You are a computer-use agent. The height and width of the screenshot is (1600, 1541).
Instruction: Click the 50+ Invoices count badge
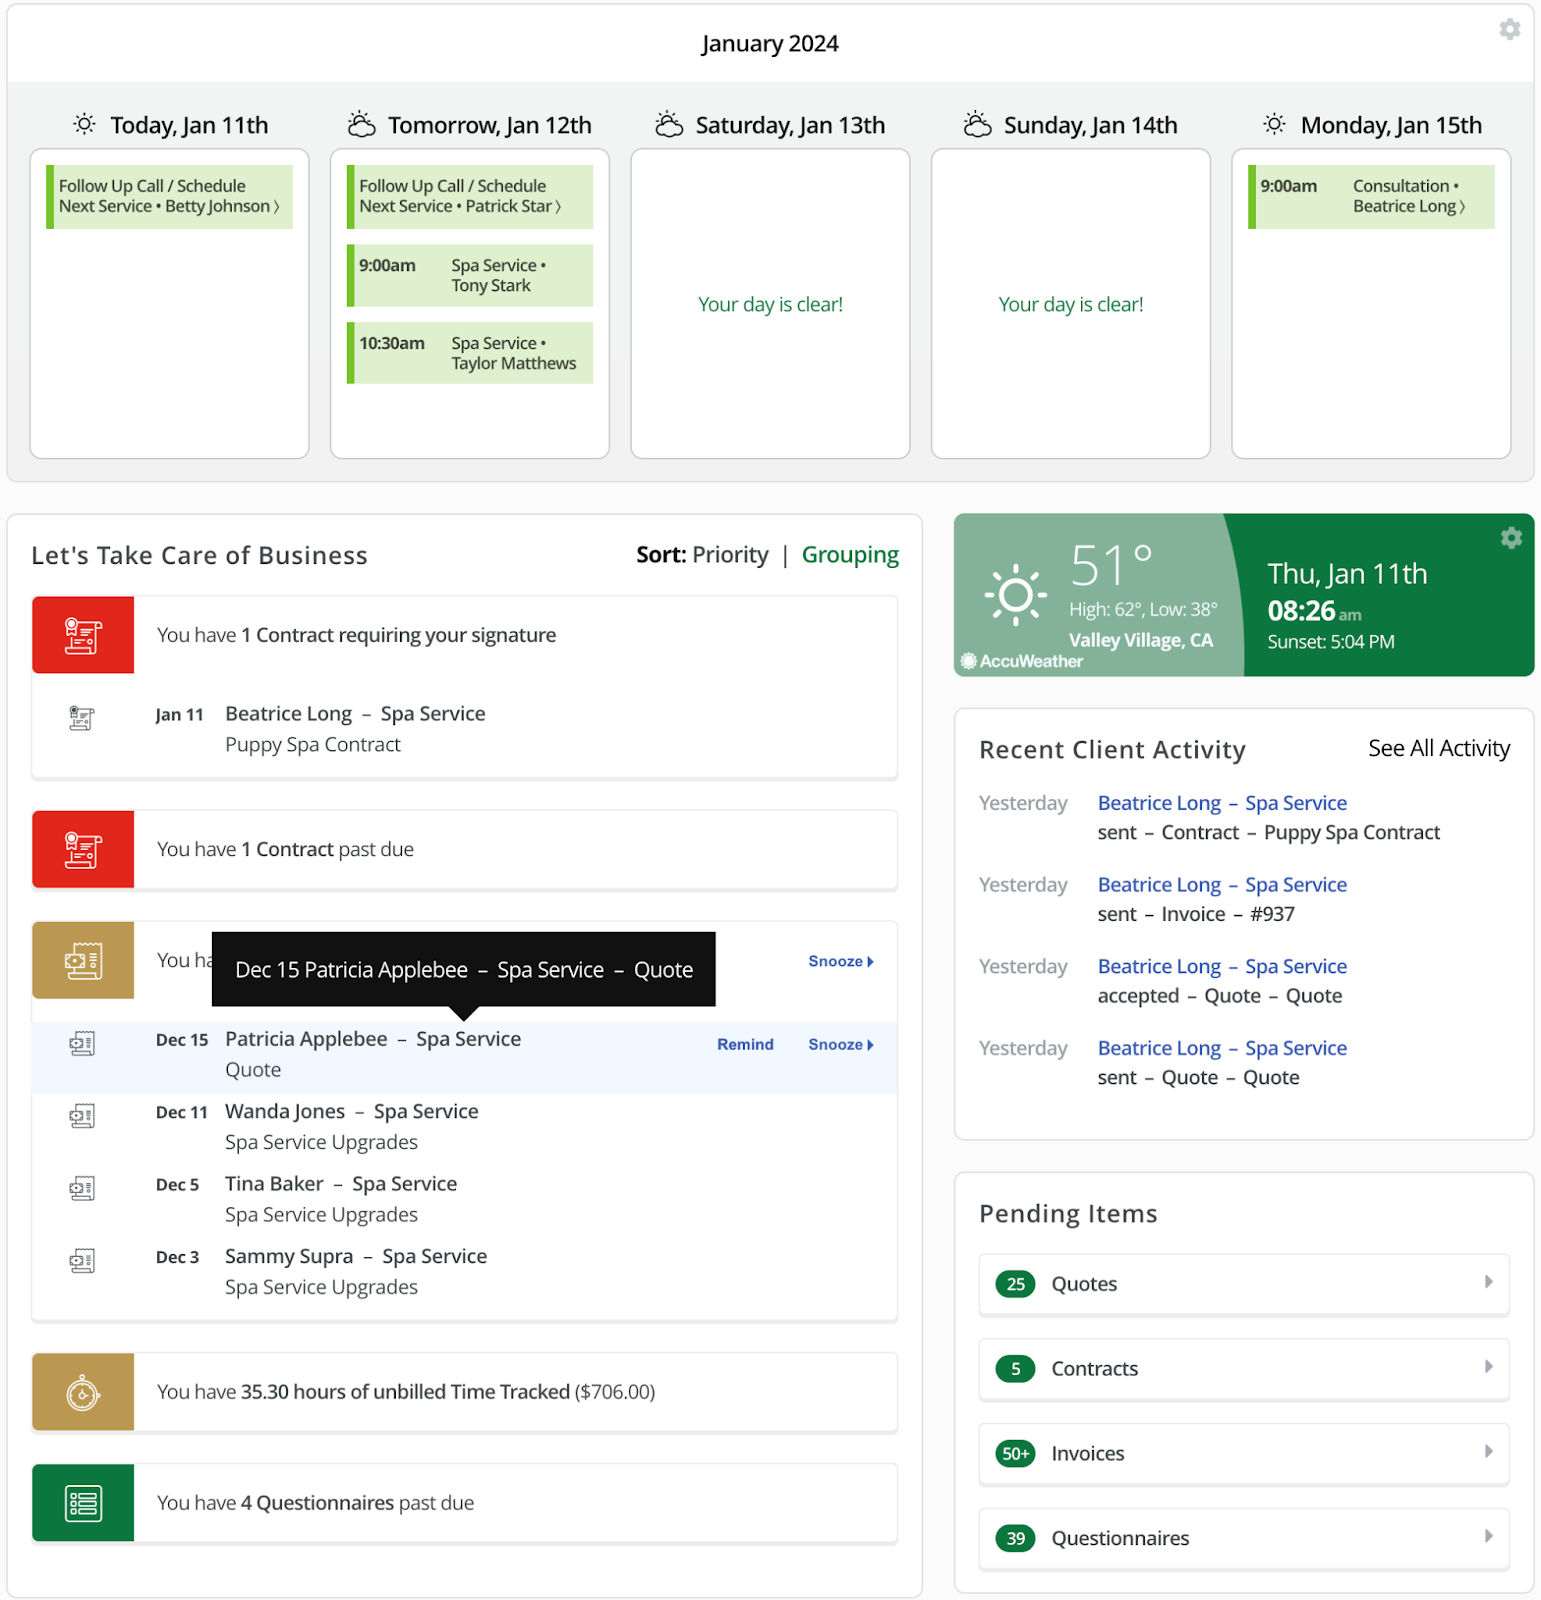coord(1015,1454)
